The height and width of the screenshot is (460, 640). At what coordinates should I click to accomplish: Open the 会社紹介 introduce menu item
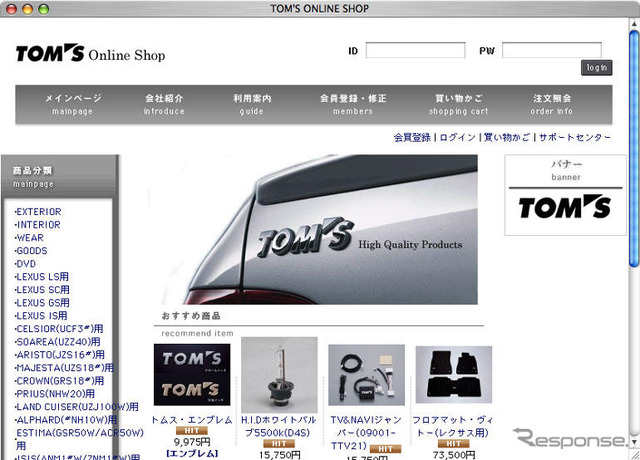pyautogui.click(x=164, y=104)
